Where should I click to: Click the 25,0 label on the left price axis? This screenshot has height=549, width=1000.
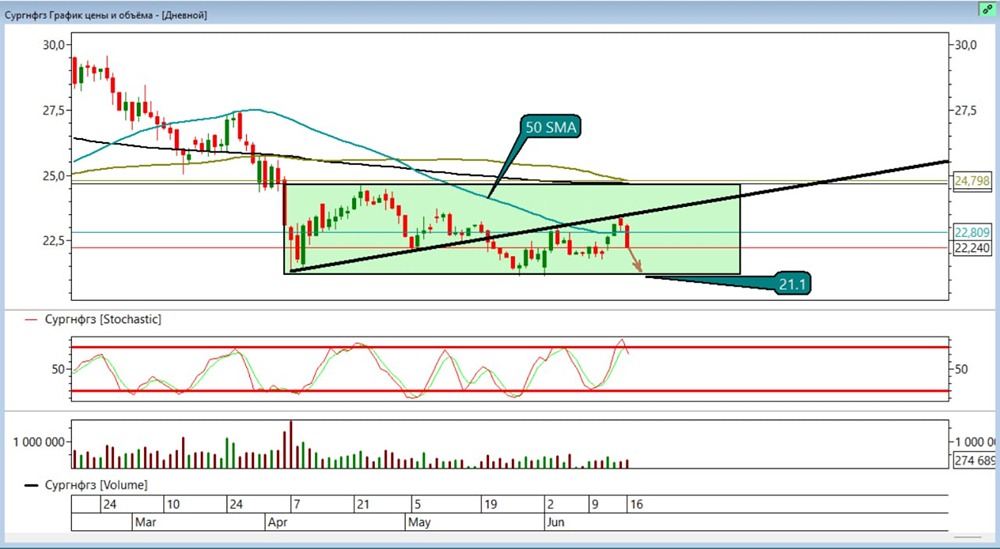54,175
